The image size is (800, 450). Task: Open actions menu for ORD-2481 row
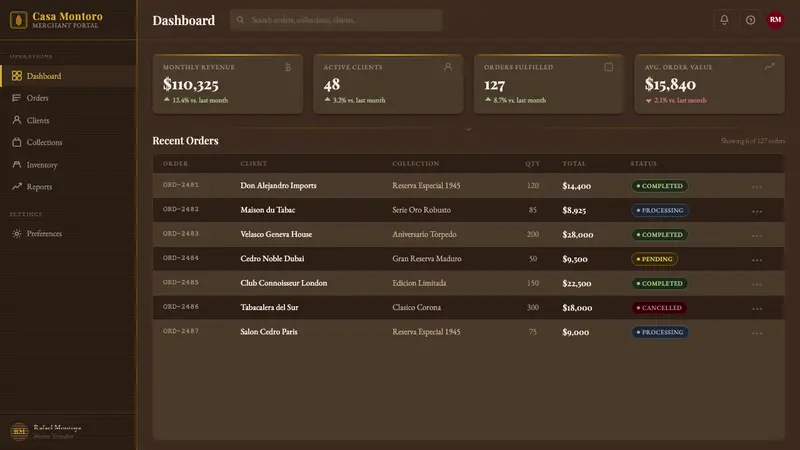(757, 187)
